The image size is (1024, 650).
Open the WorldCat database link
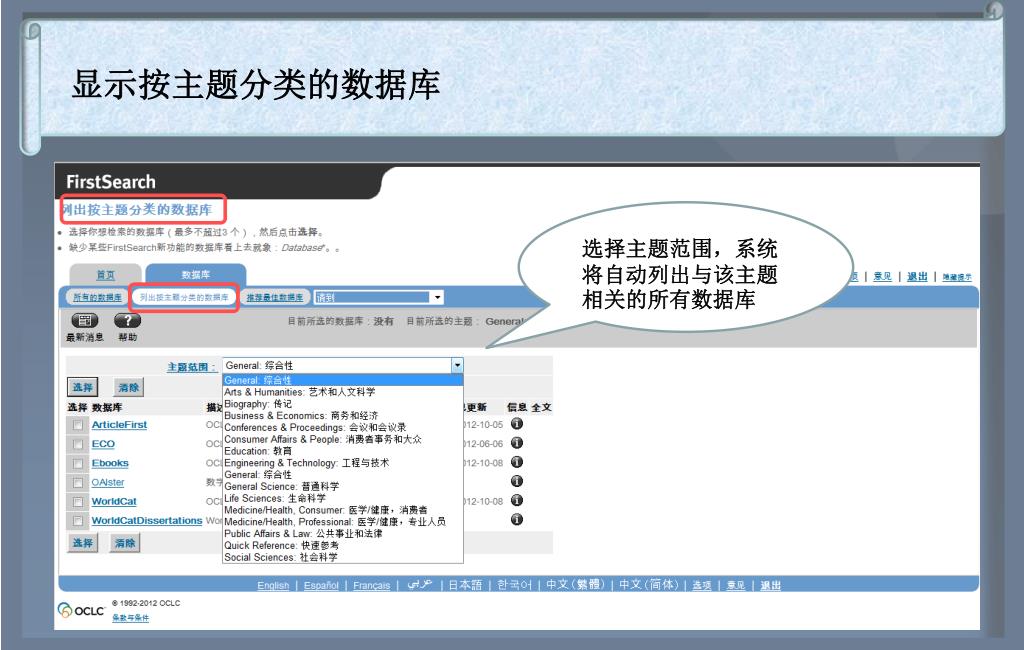tap(114, 501)
